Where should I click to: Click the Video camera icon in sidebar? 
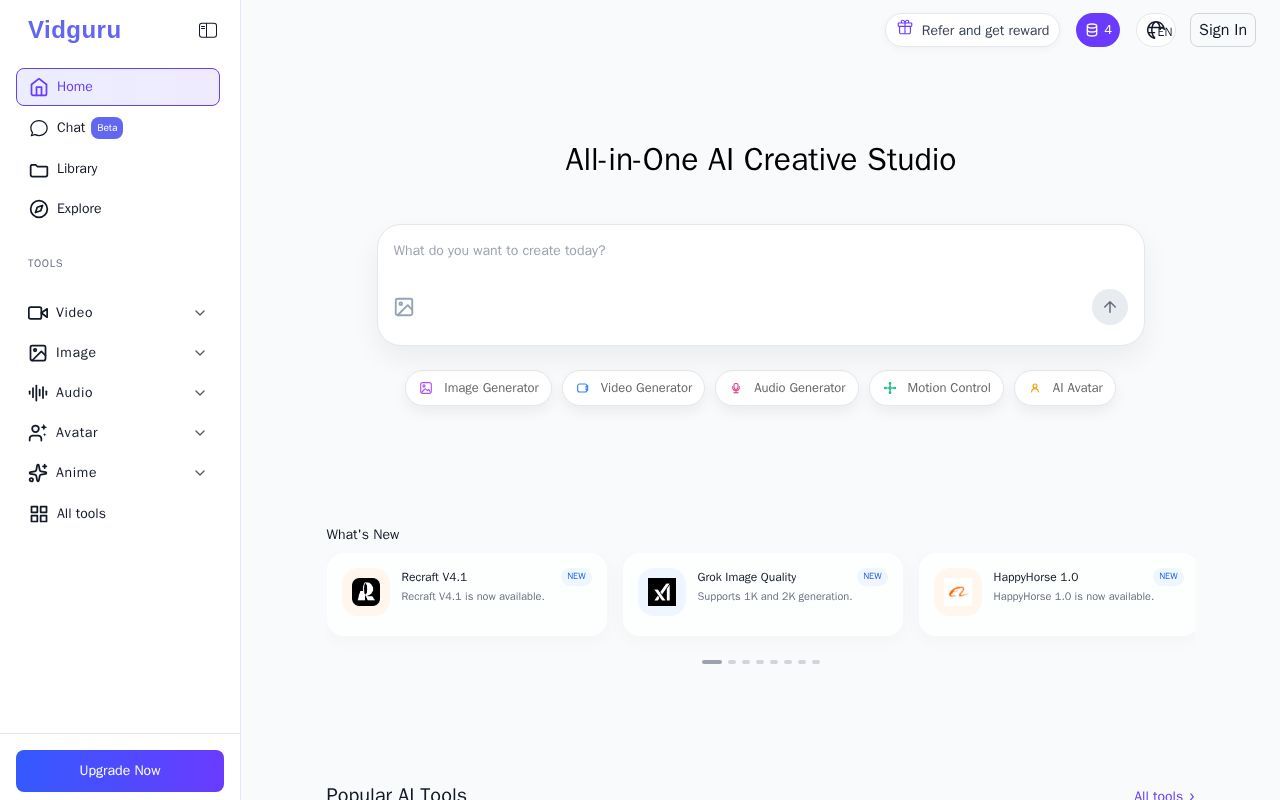click(38, 313)
